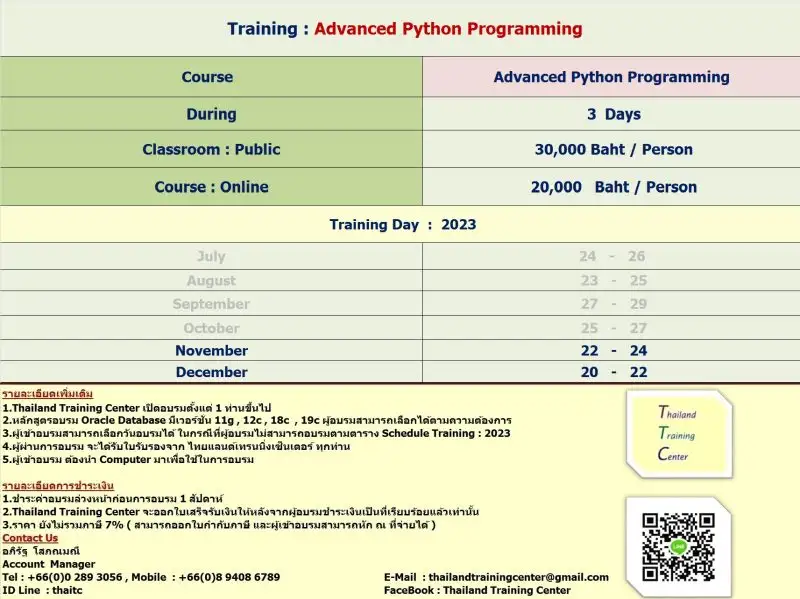The height and width of the screenshot is (599, 800).
Task: Click the Training Day : 2023 header
Action: (402, 224)
